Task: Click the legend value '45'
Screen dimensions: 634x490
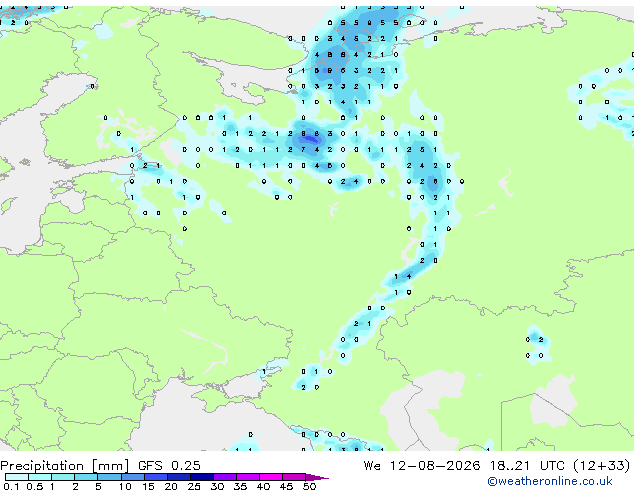Action: tap(286, 486)
